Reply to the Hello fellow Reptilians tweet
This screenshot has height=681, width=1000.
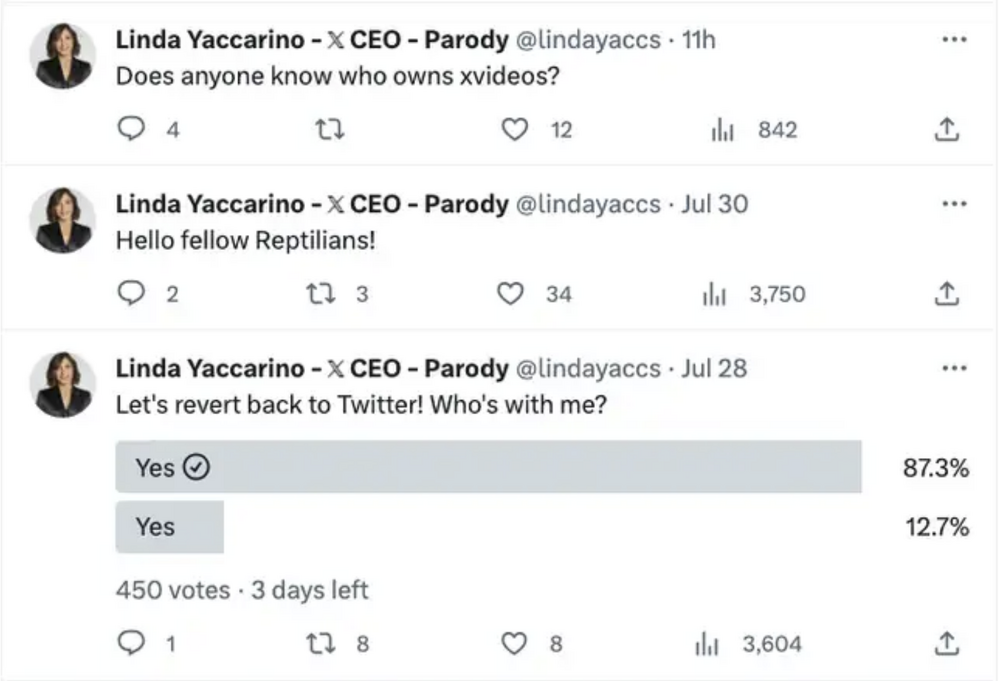pos(131,294)
